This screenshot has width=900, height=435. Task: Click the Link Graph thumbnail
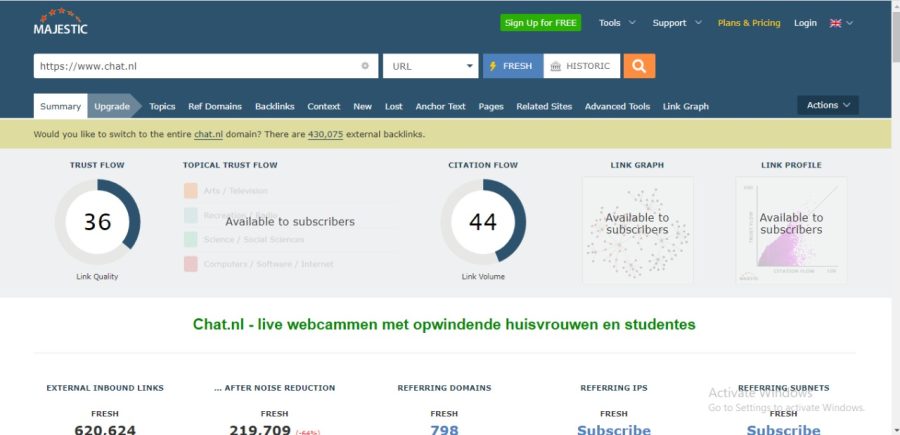[x=637, y=230]
